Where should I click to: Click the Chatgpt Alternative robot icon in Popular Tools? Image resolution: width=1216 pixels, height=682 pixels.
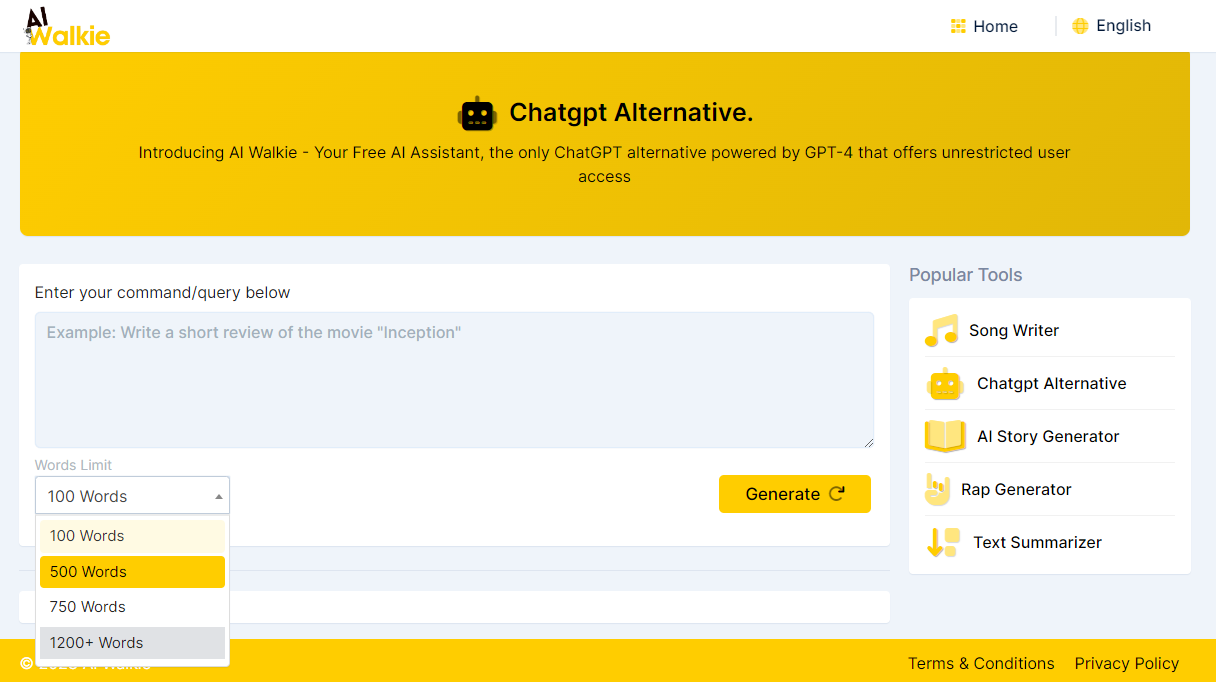[x=944, y=384]
